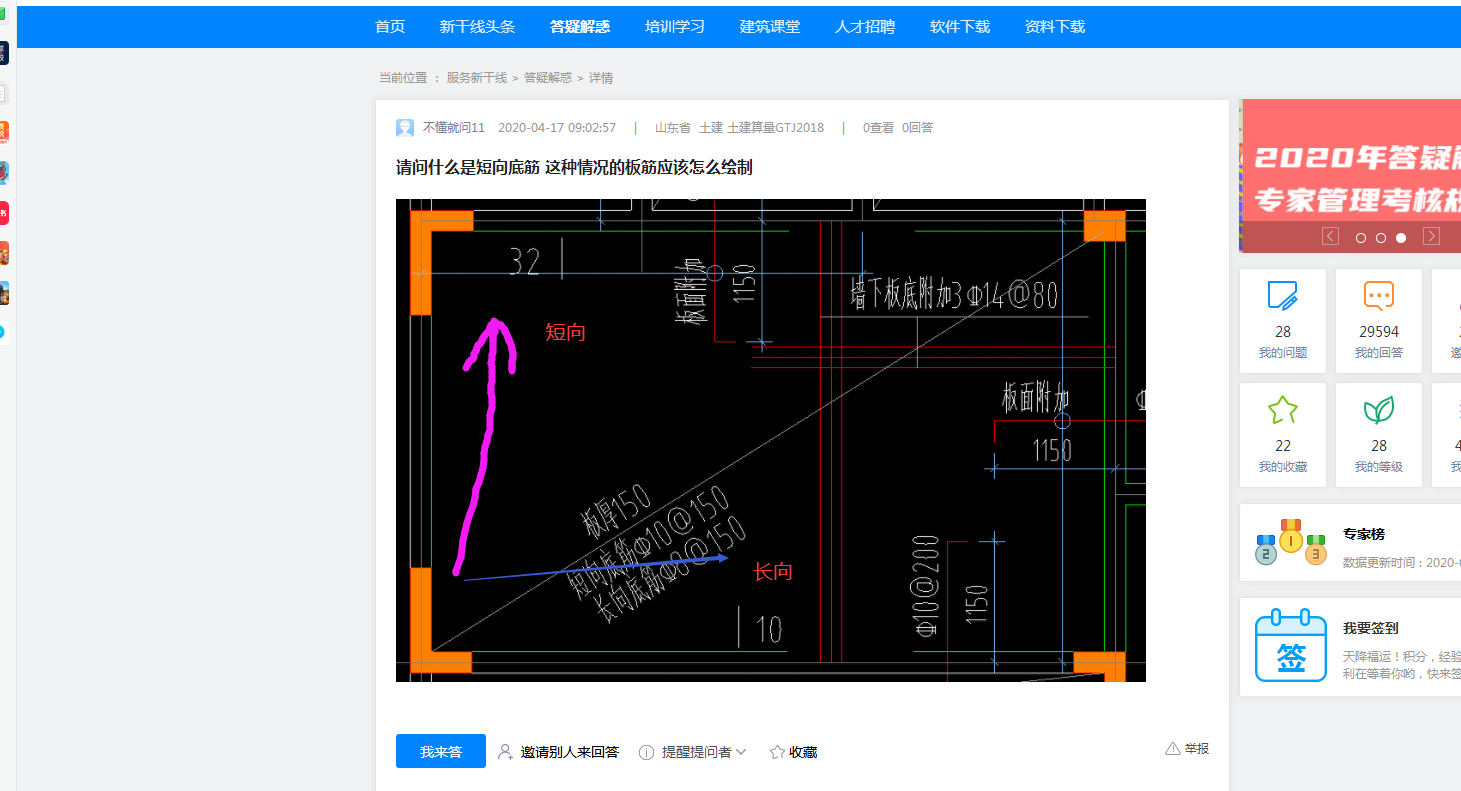Open 建筑课堂 in the top navigation
This screenshot has width=1461, height=791.
(x=770, y=27)
